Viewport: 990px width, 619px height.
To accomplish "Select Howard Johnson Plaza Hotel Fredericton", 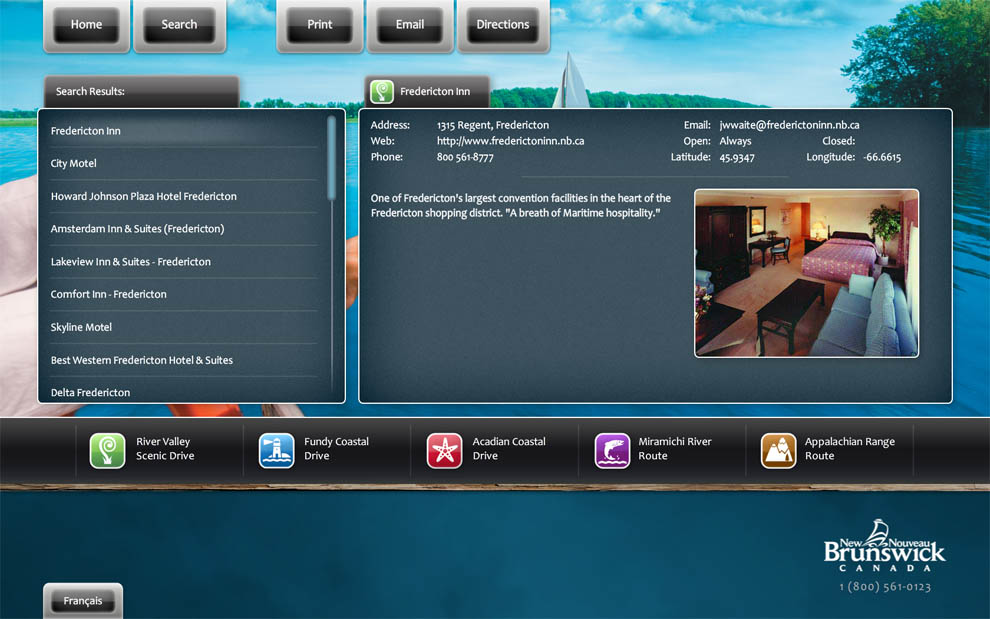I will click(183, 196).
